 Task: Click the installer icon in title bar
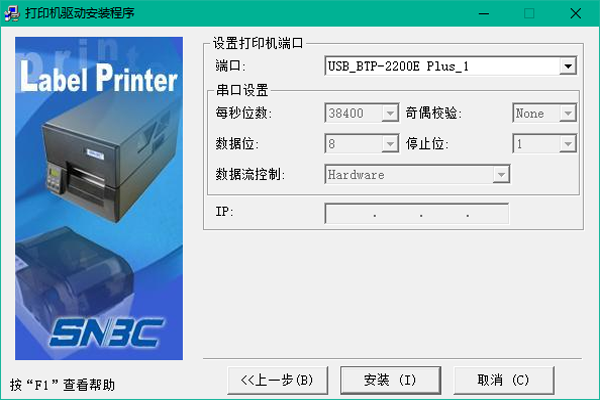coord(11,13)
